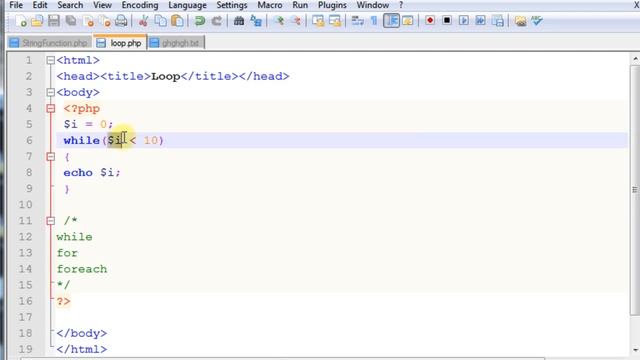The height and width of the screenshot is (360, 640).
Task: Click the folder plugin icon near spell-check
Action: pos(520,21)
